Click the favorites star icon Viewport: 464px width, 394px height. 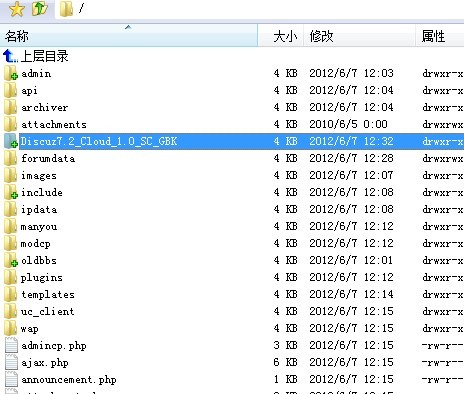click(x=17, y=9)
